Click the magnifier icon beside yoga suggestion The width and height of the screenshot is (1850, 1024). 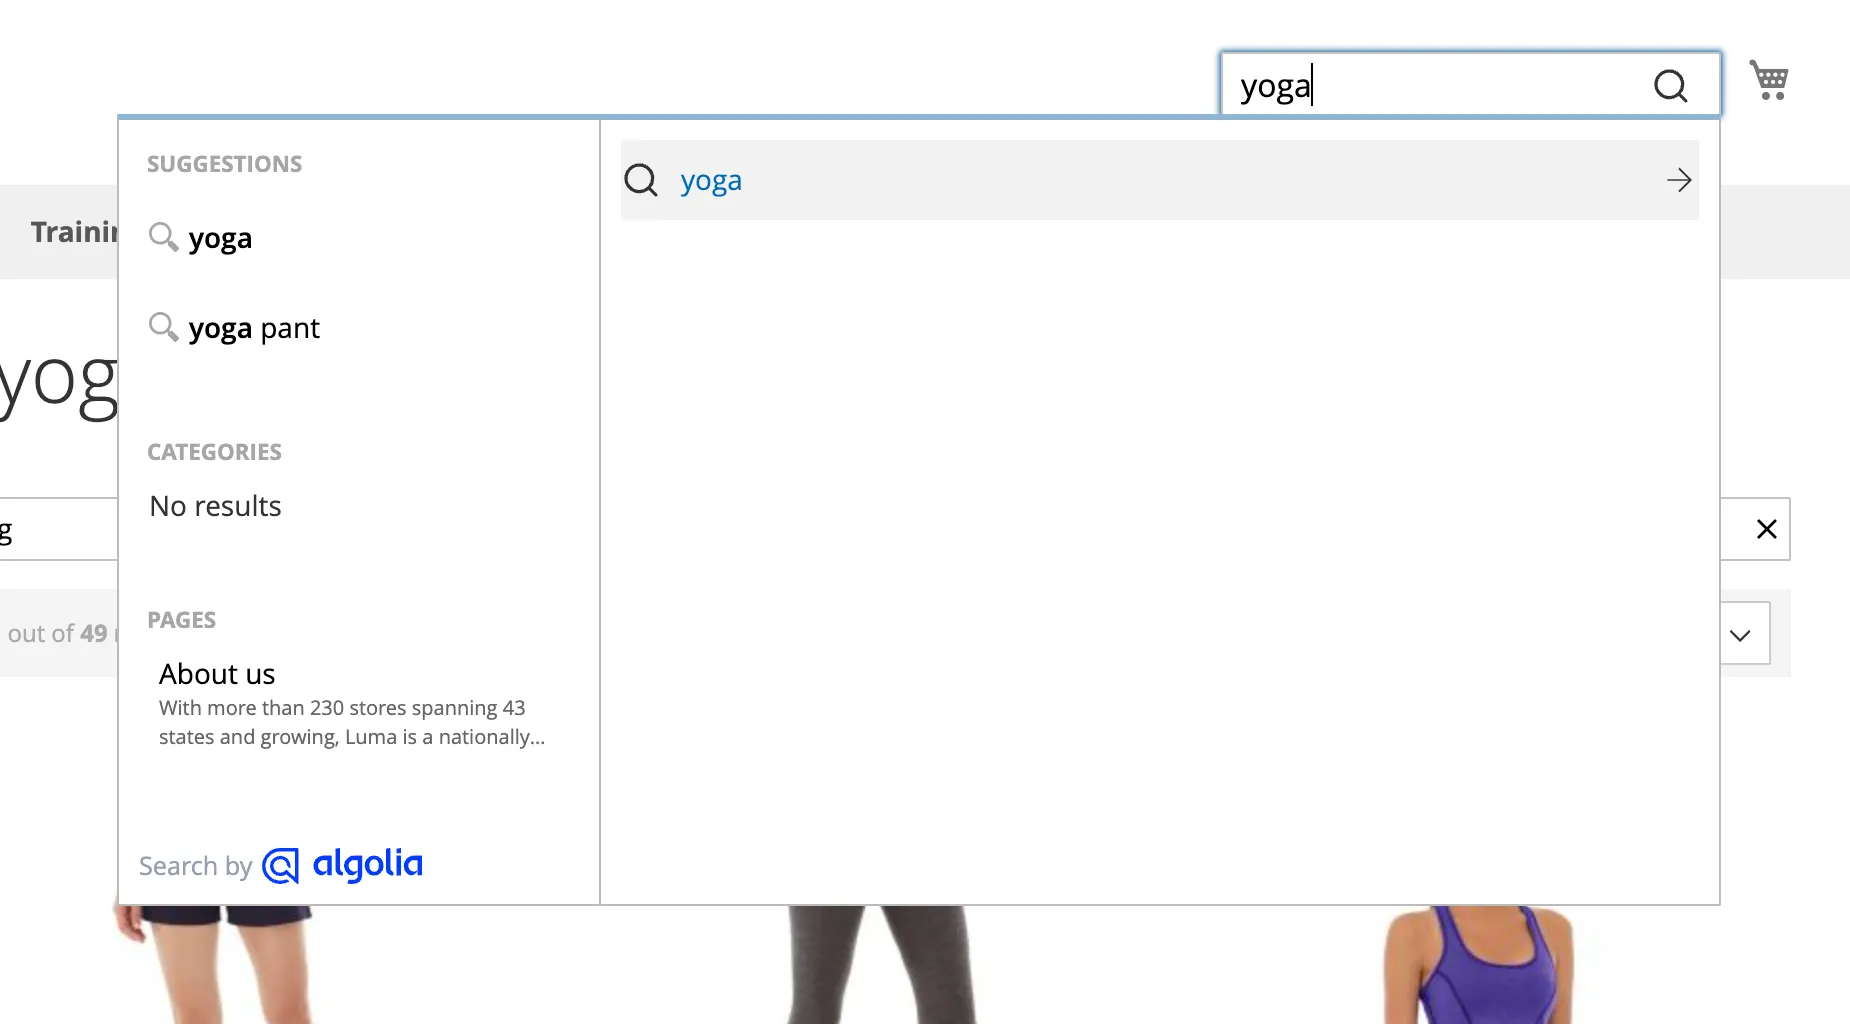pos(163,237)
